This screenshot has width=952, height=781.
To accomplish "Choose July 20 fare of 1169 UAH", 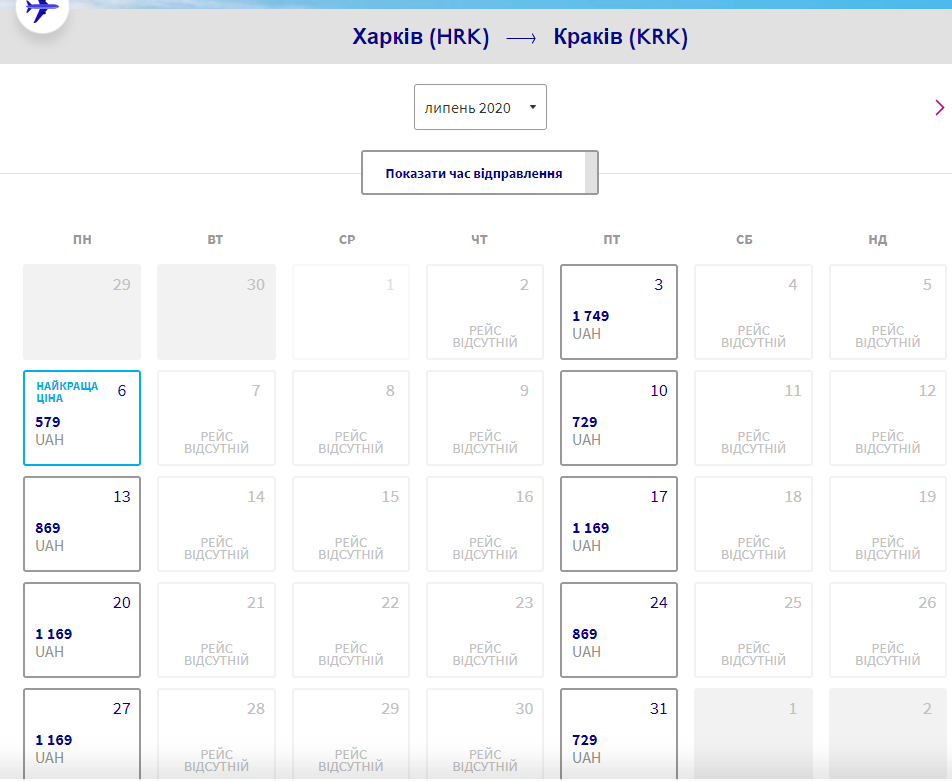I will coord(81,630).
